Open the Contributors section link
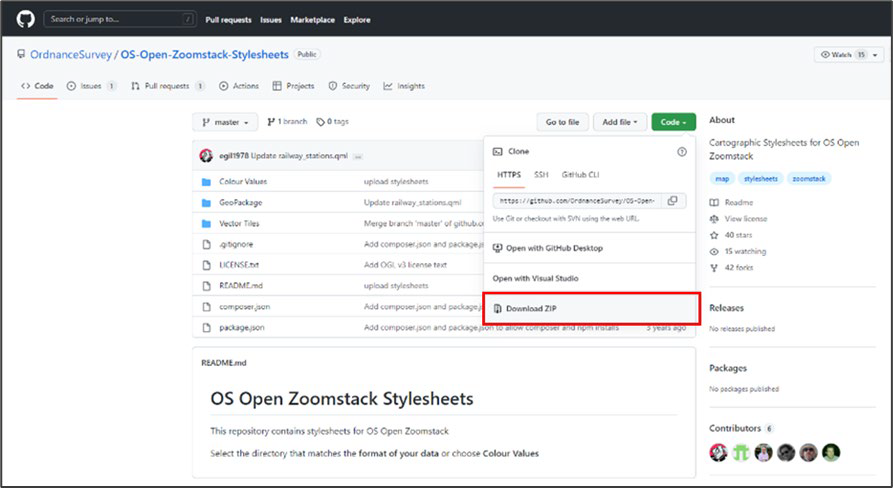 tap(735, 428)
